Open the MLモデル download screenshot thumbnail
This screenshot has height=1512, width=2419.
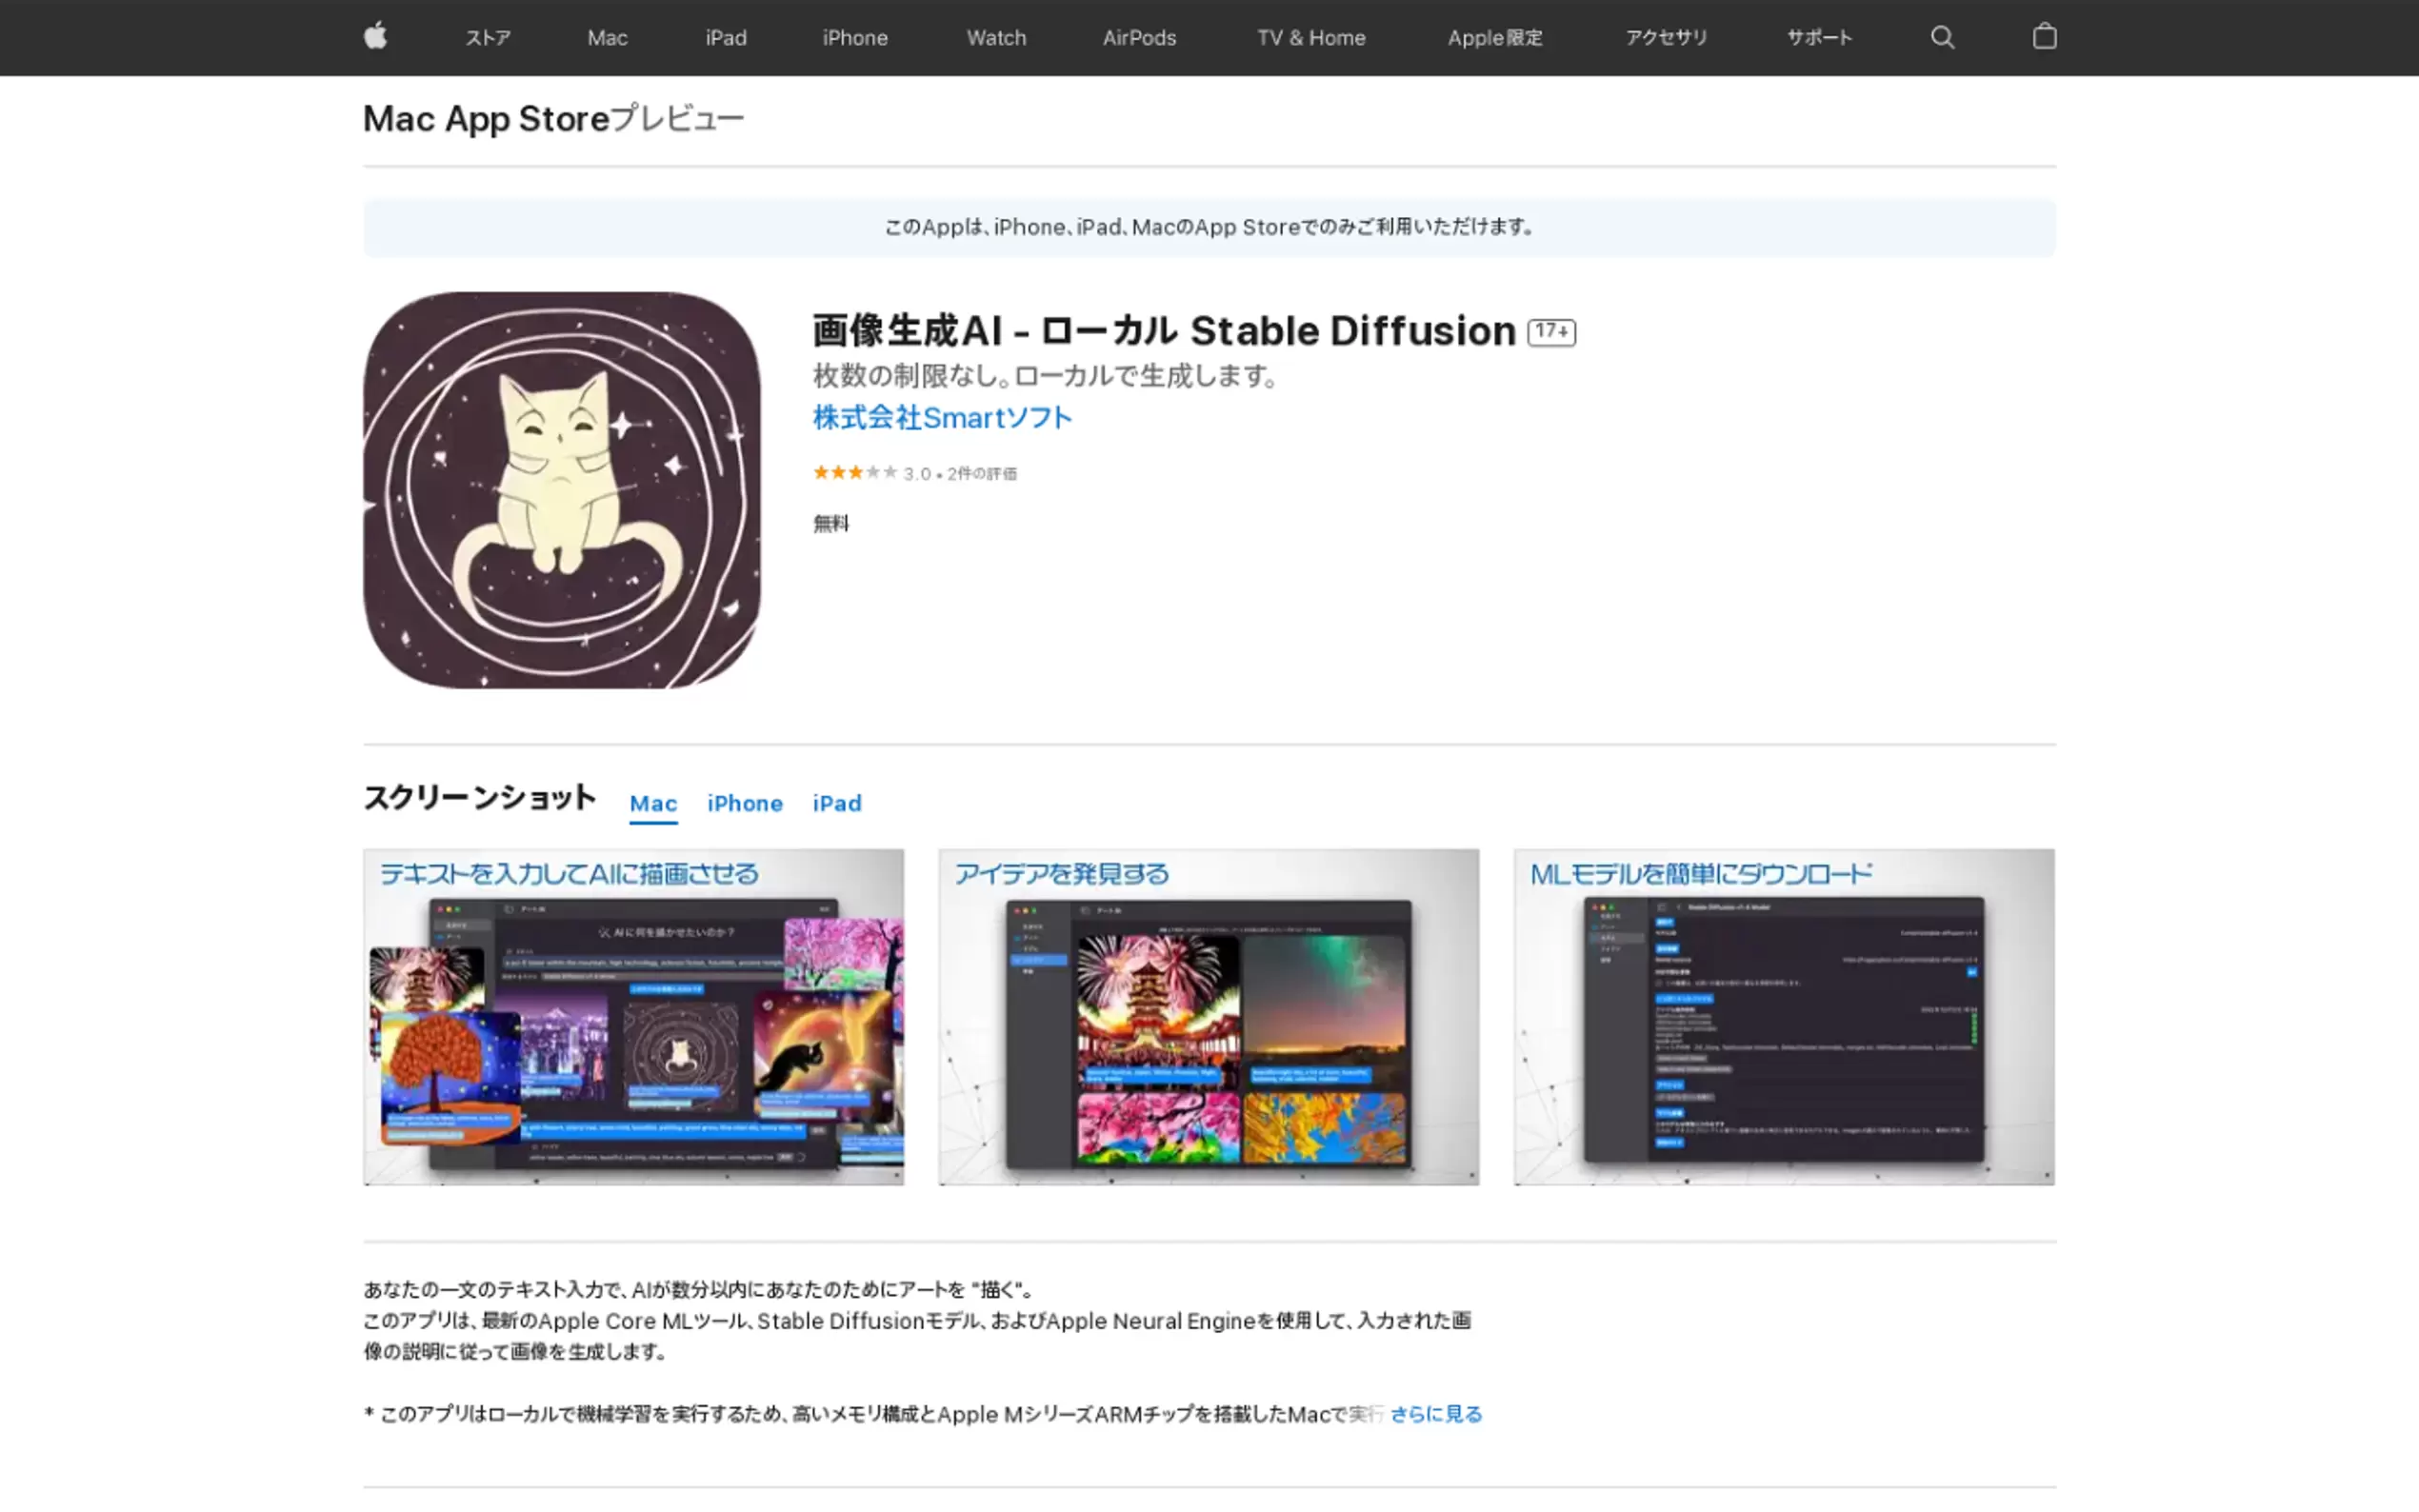(x=1784, y=1017)
